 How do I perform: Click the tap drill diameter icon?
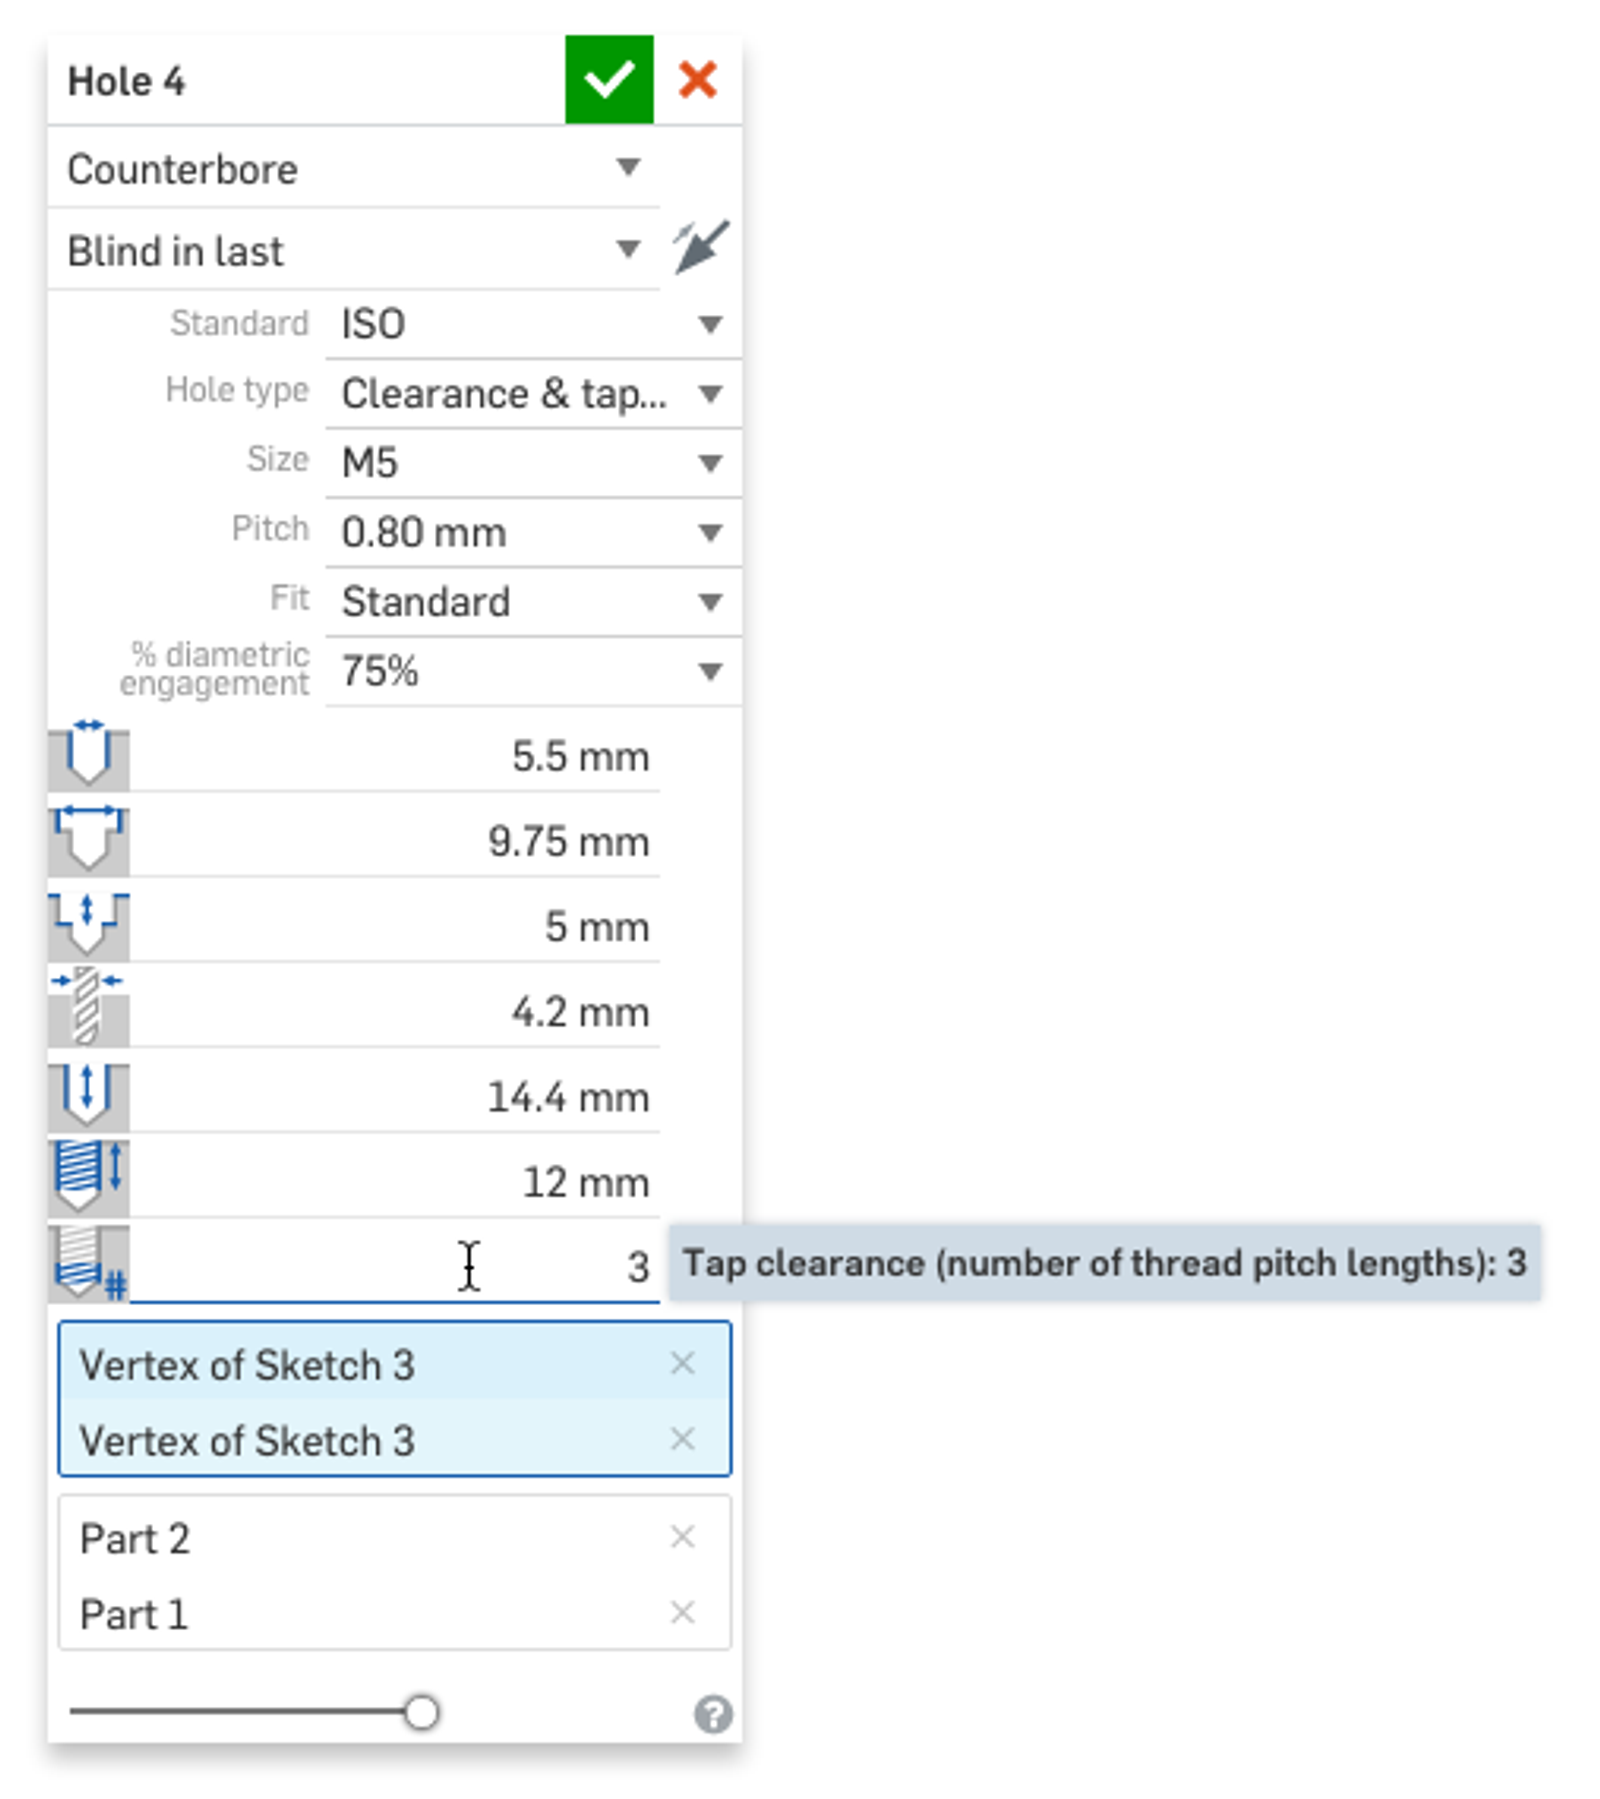point(88,1010)
